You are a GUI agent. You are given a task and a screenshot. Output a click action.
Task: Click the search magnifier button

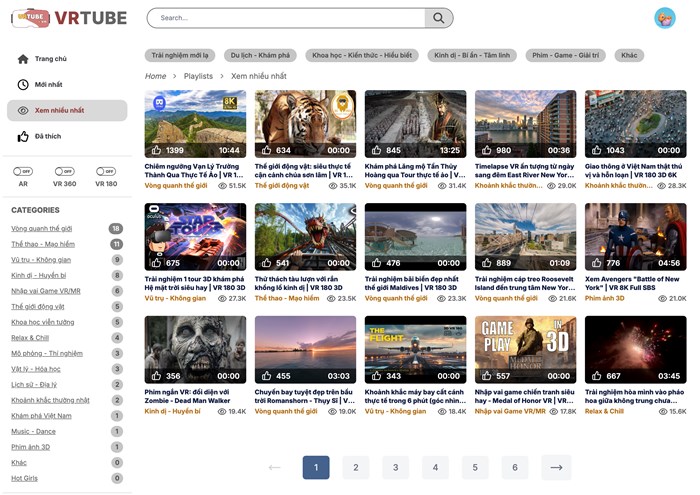(439, 18)
